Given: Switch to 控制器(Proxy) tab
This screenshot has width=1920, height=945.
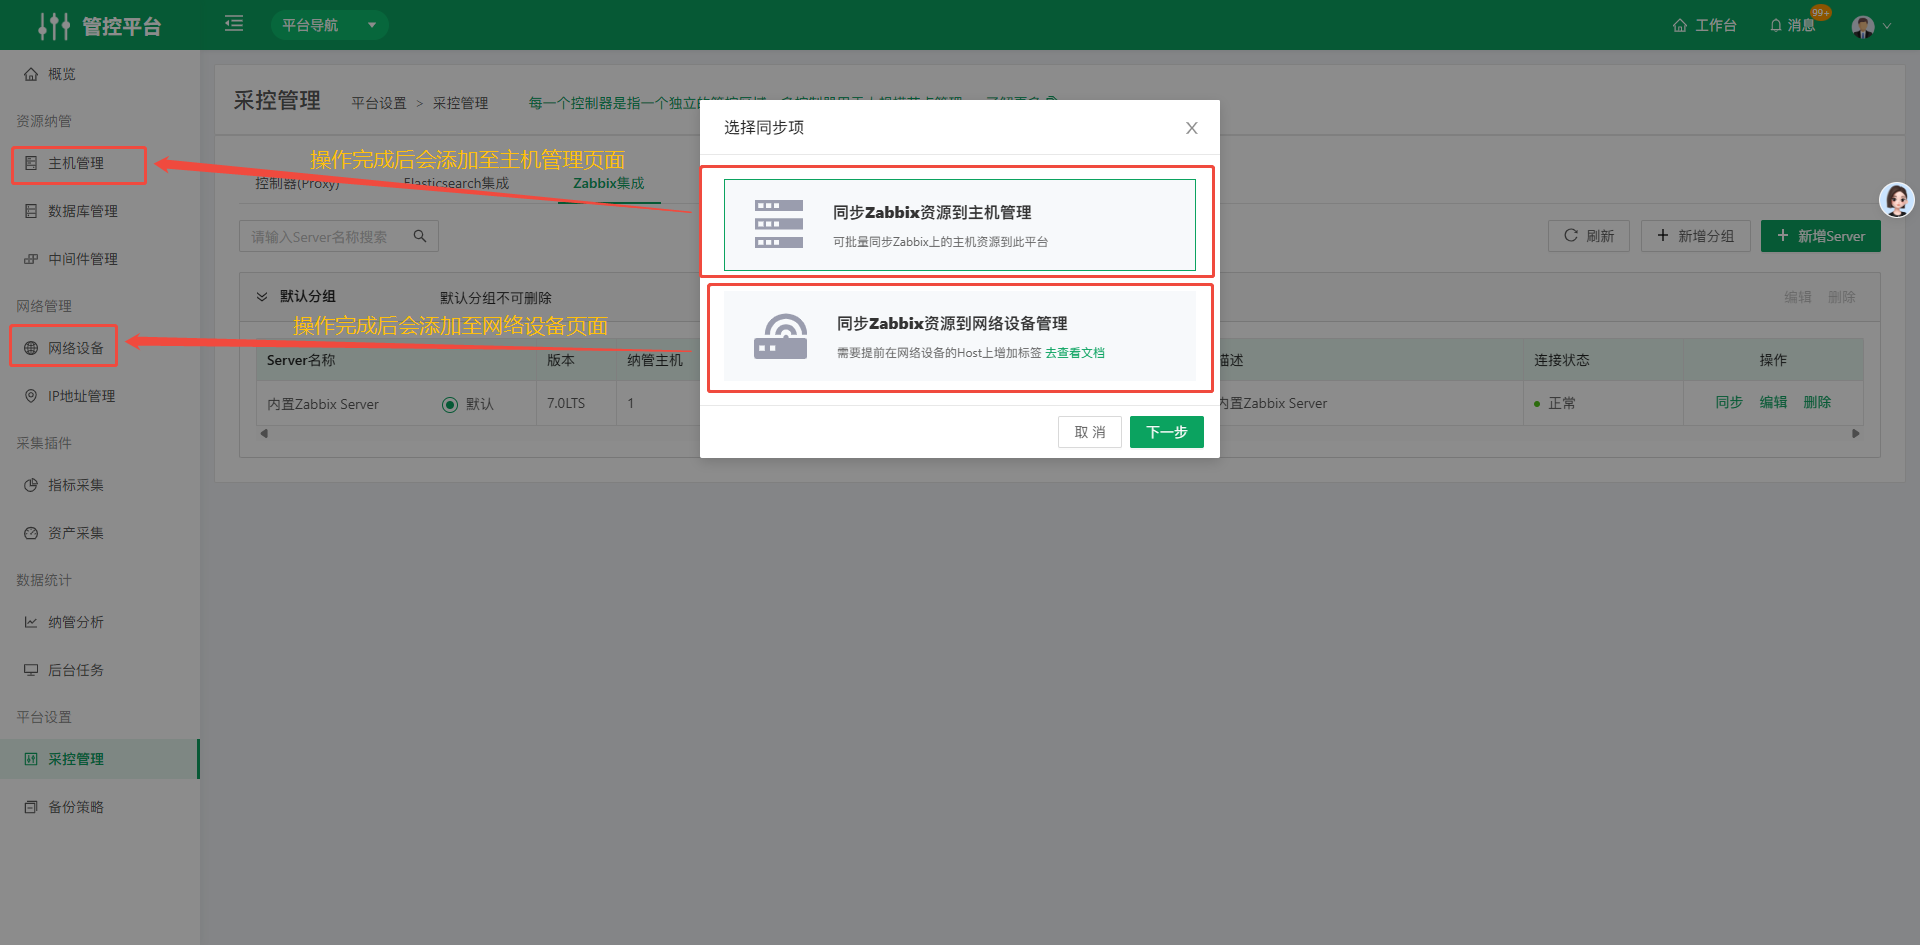Looking at the screenshot, I should pos(297,183).
